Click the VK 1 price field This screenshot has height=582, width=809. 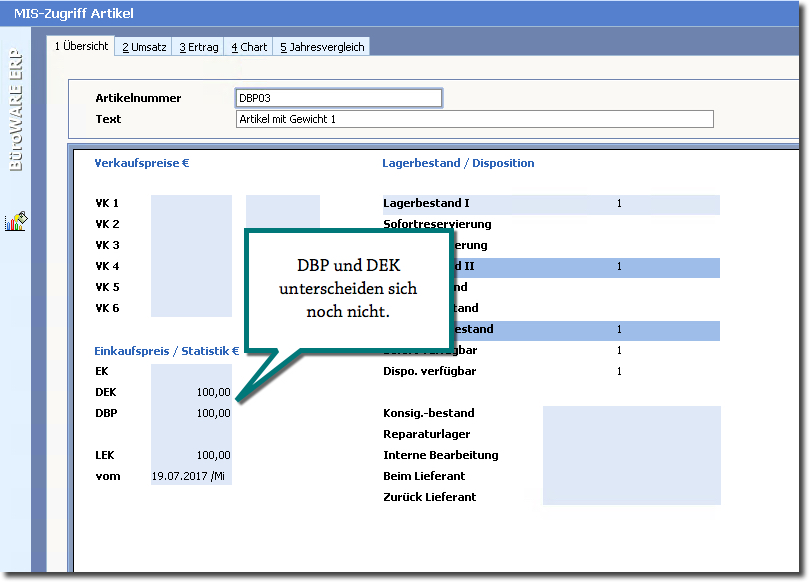[x=191, y=204]
